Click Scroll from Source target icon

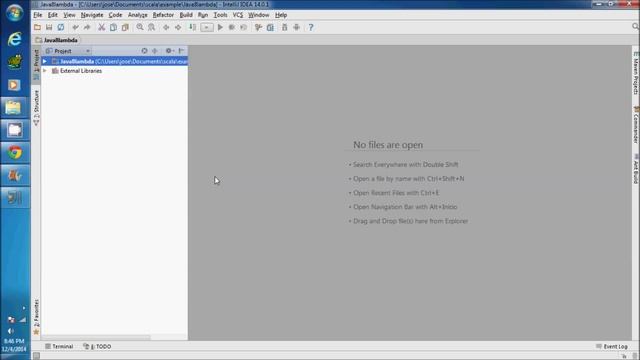click(144, 51)
